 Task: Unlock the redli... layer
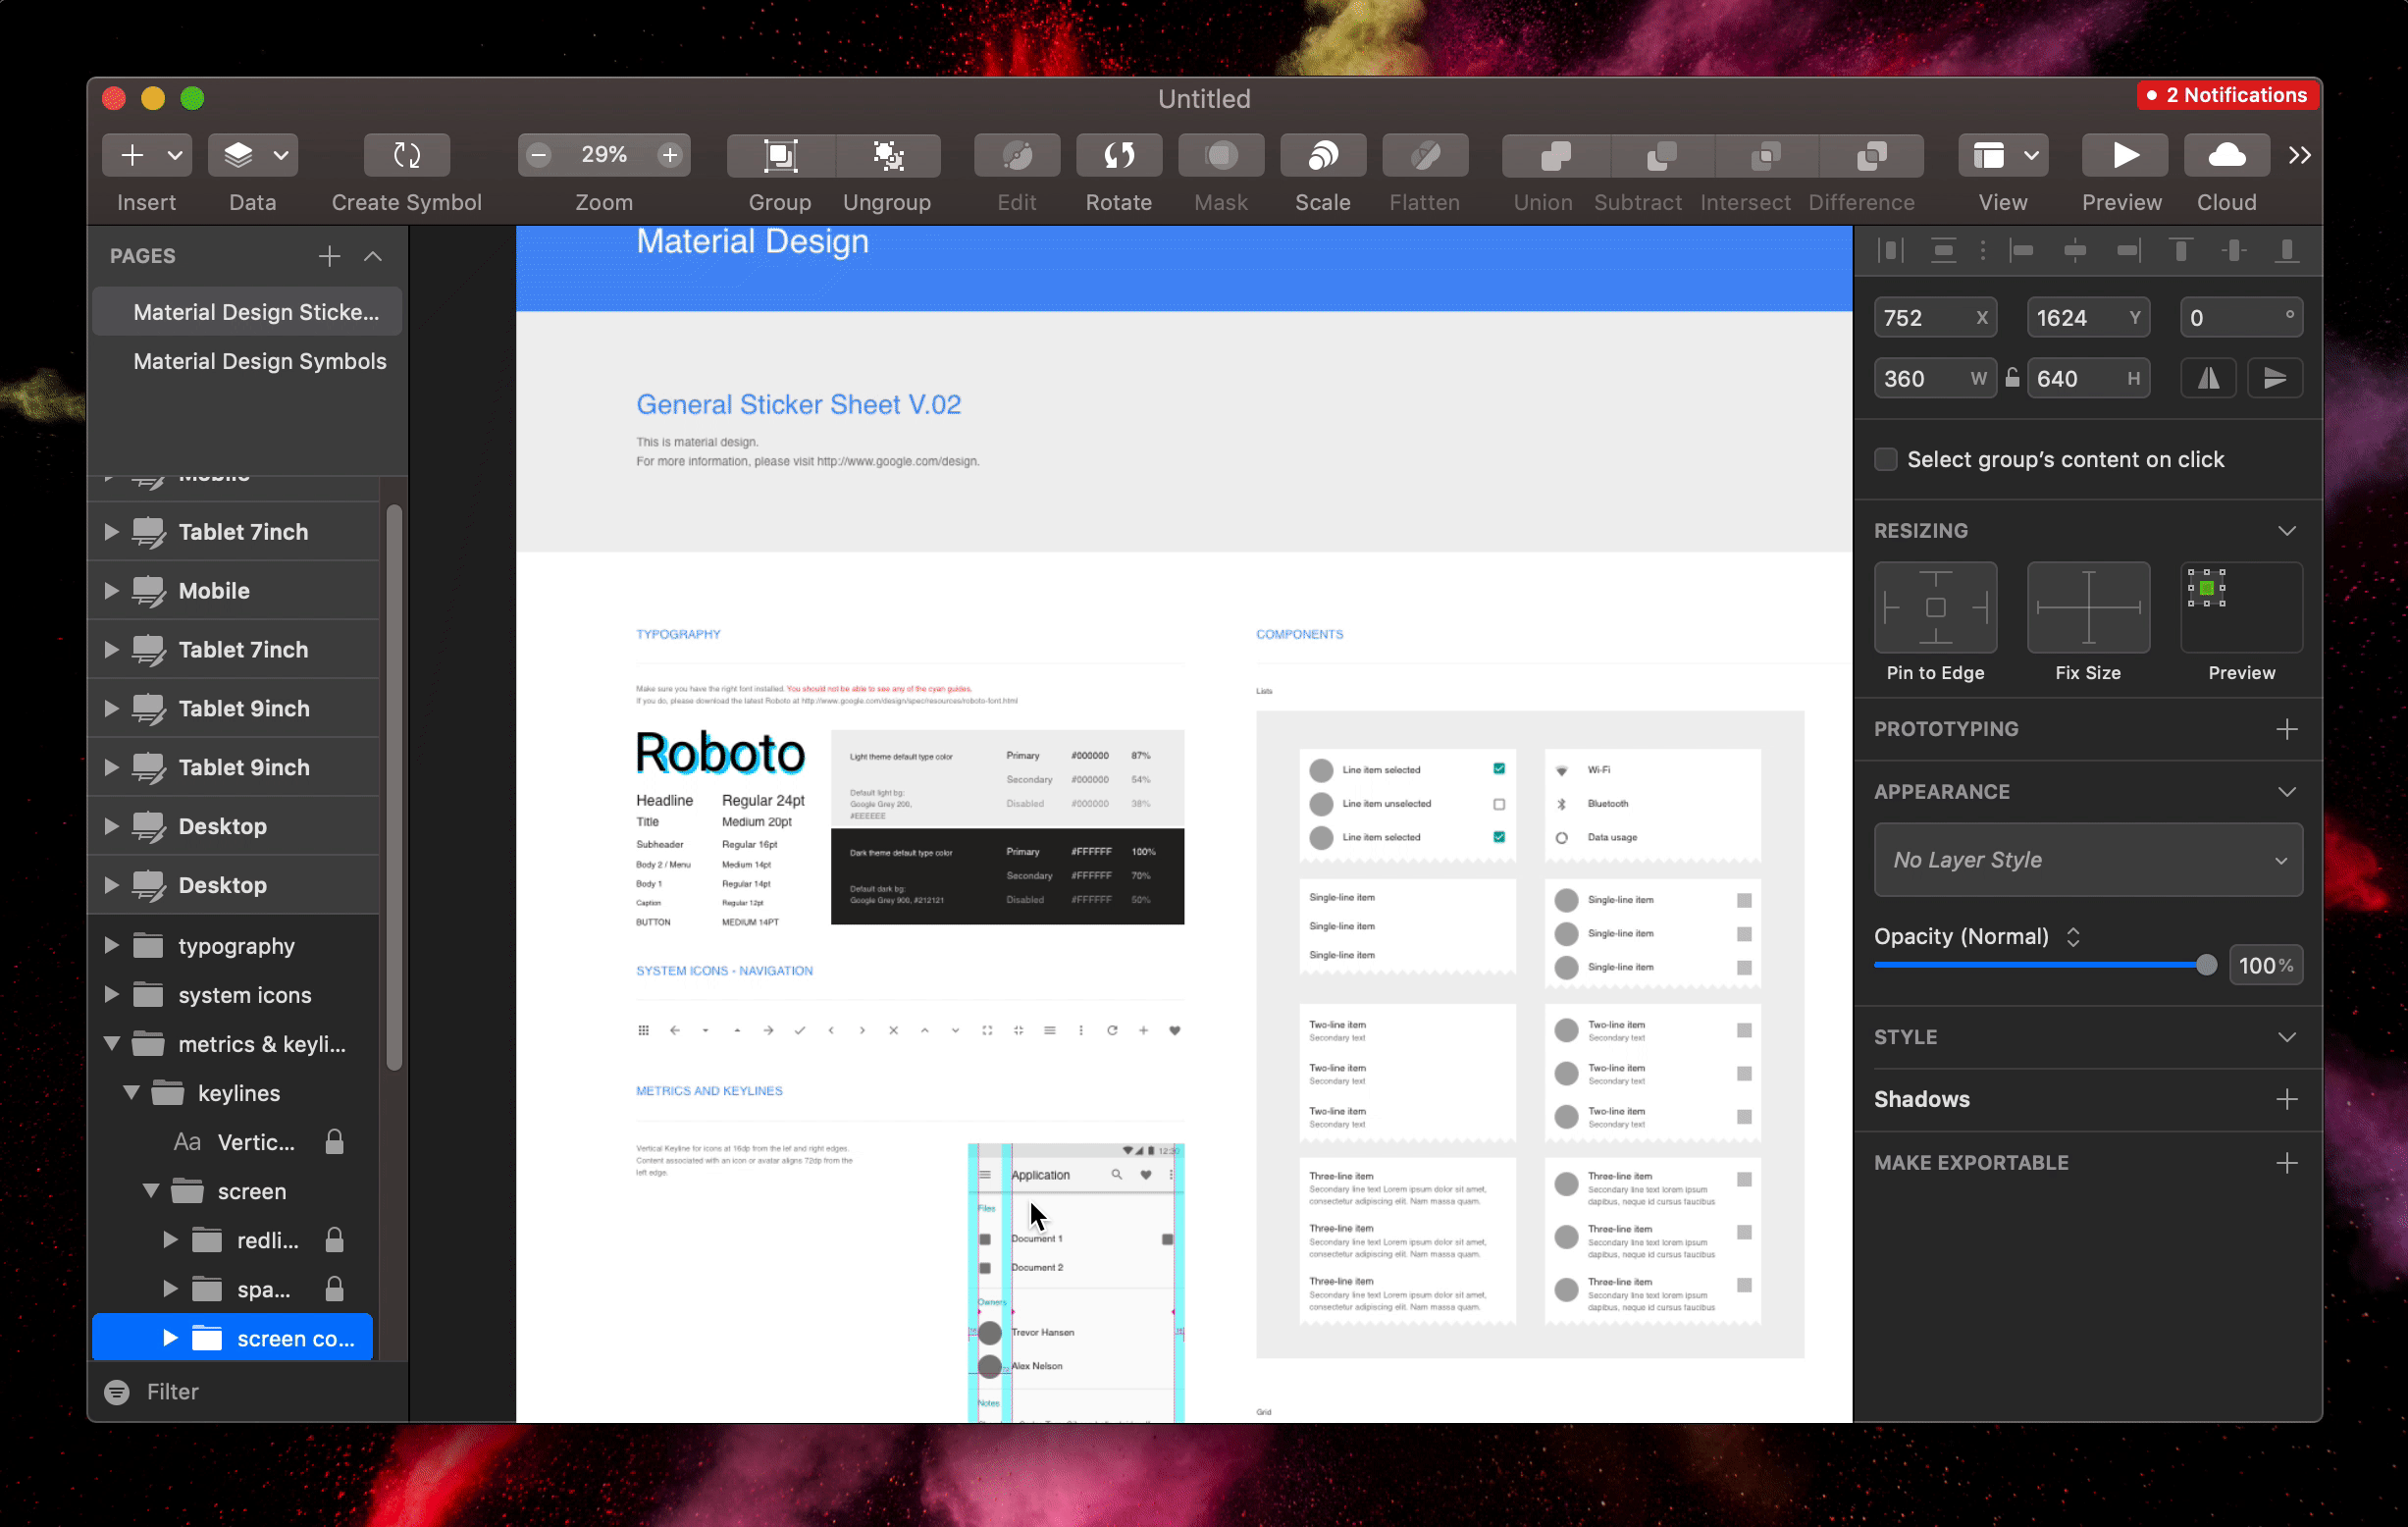coord(337,1240)
